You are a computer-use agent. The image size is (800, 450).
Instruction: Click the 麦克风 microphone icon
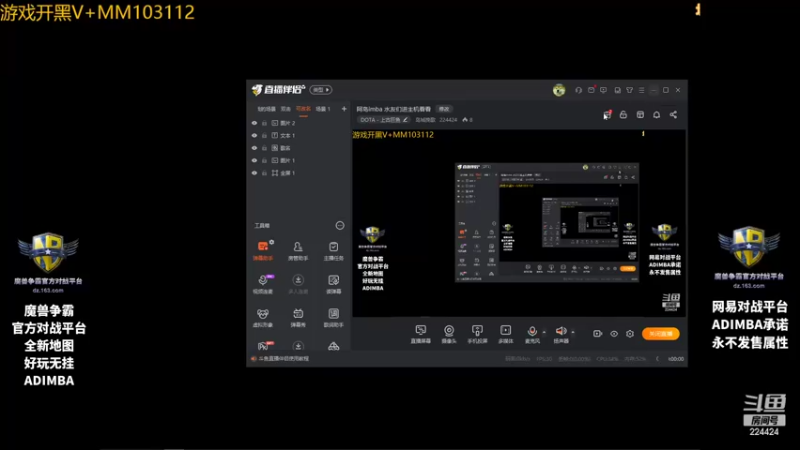pyautogui.click(x=532, y=331)
